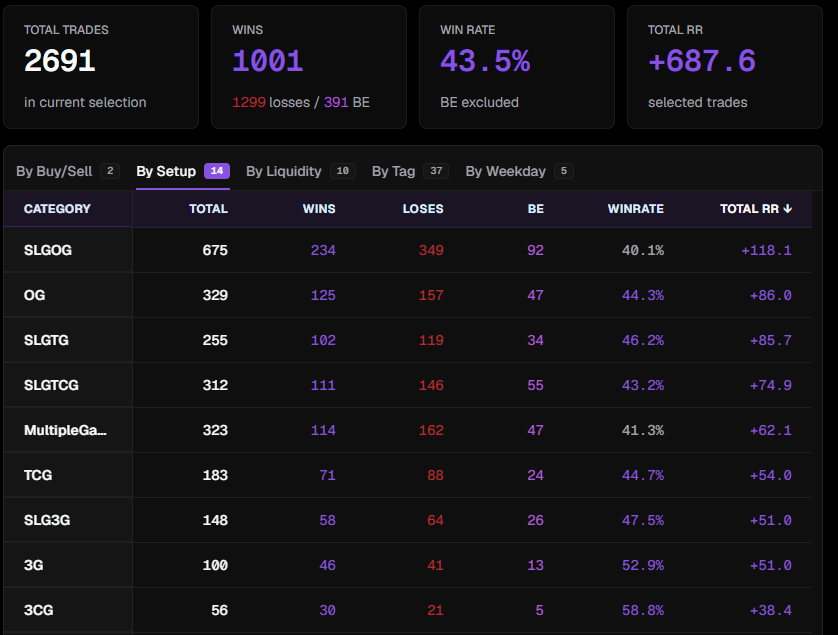Select the 3CG category row

(408, 610)
